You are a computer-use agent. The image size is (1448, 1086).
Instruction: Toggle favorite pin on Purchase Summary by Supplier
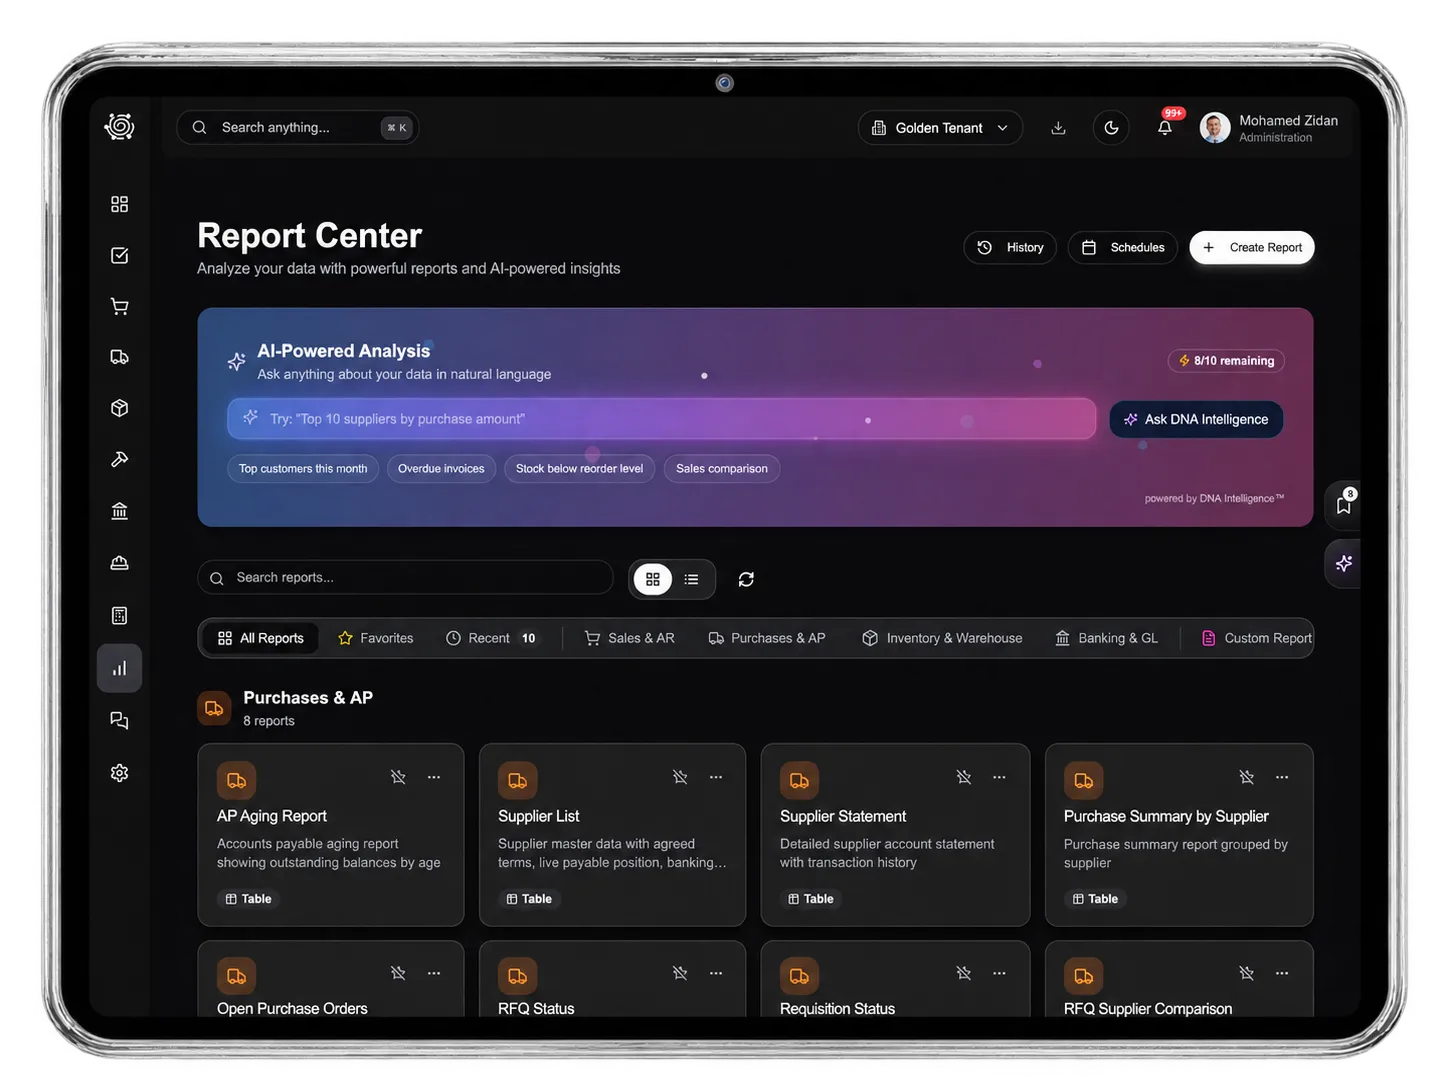(x=1247, y=777)
